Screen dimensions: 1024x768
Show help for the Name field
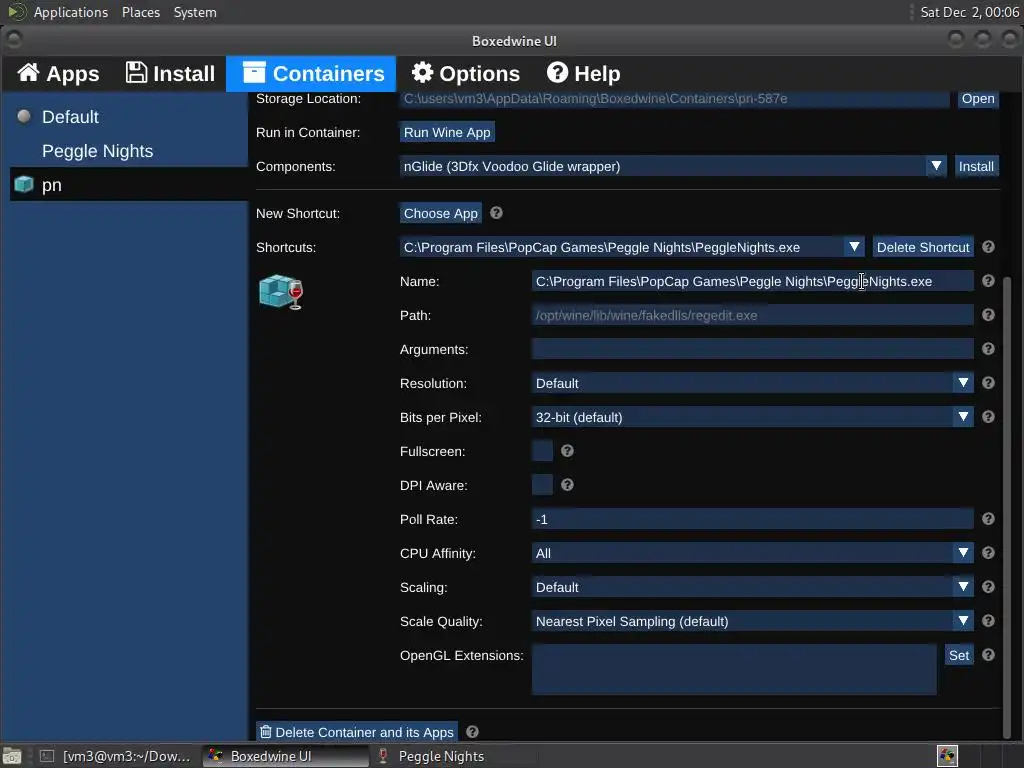pos(988,281)
